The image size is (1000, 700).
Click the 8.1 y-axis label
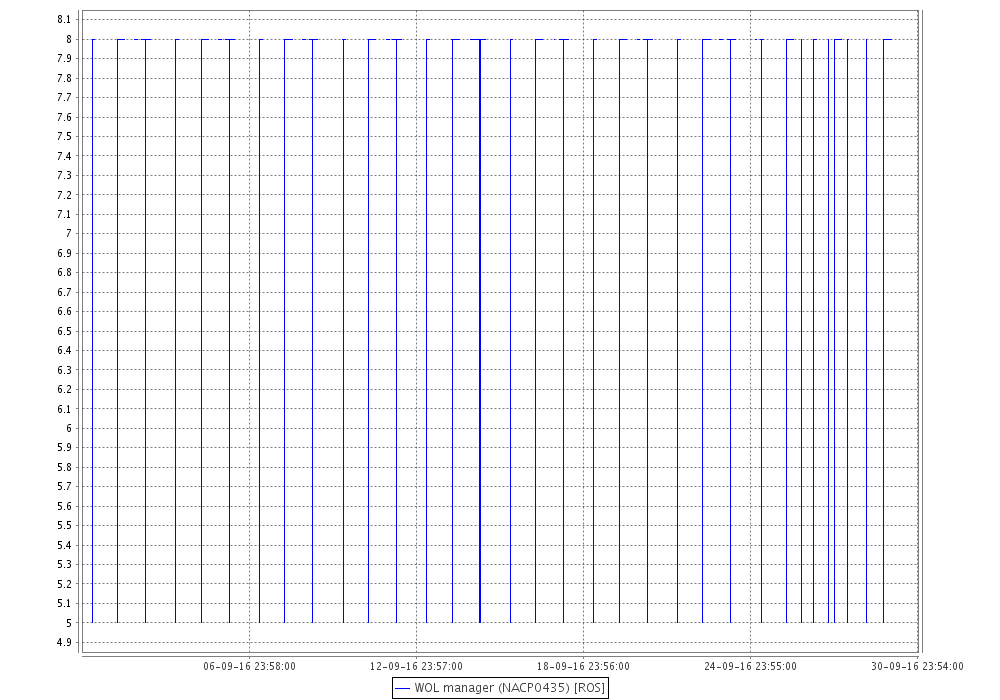[64, 20]
